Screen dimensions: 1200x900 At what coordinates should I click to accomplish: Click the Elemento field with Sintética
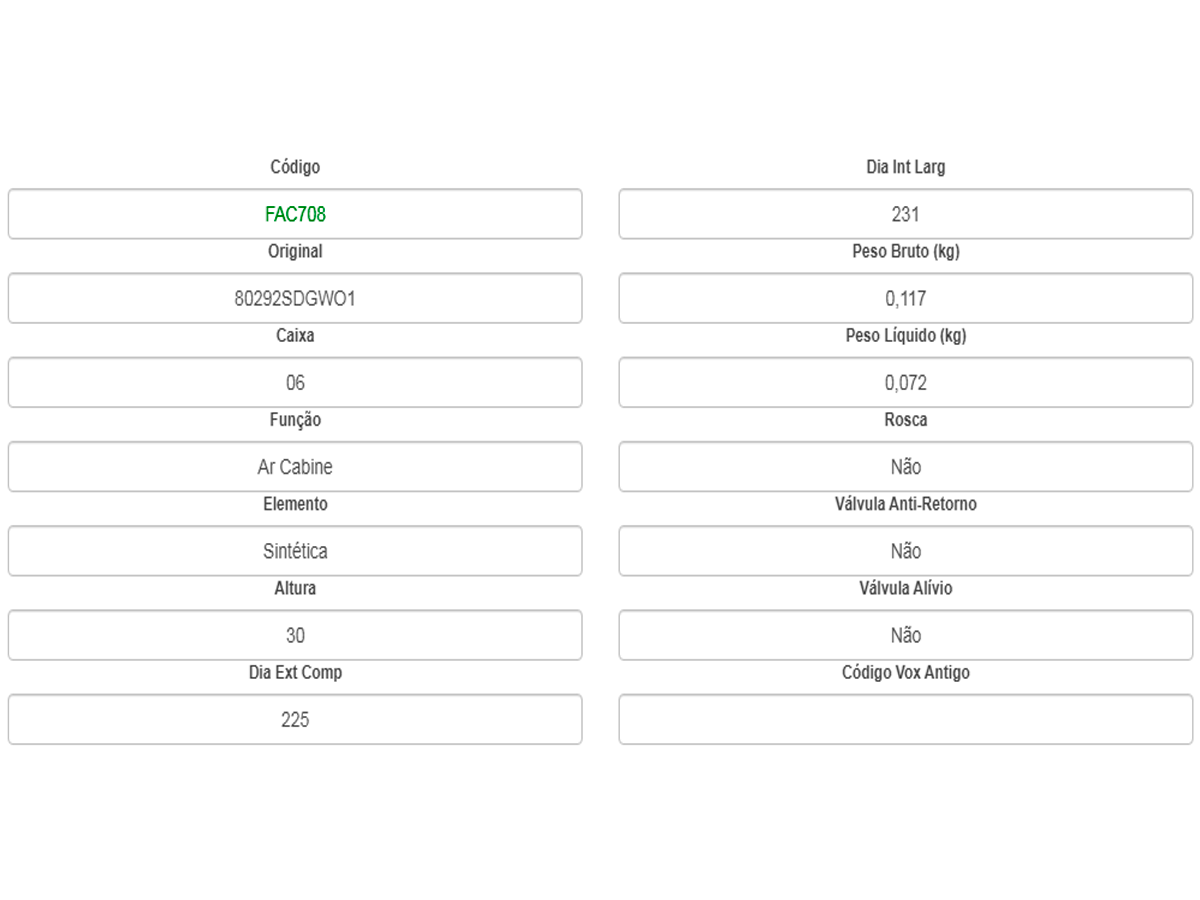coord(295,550)
